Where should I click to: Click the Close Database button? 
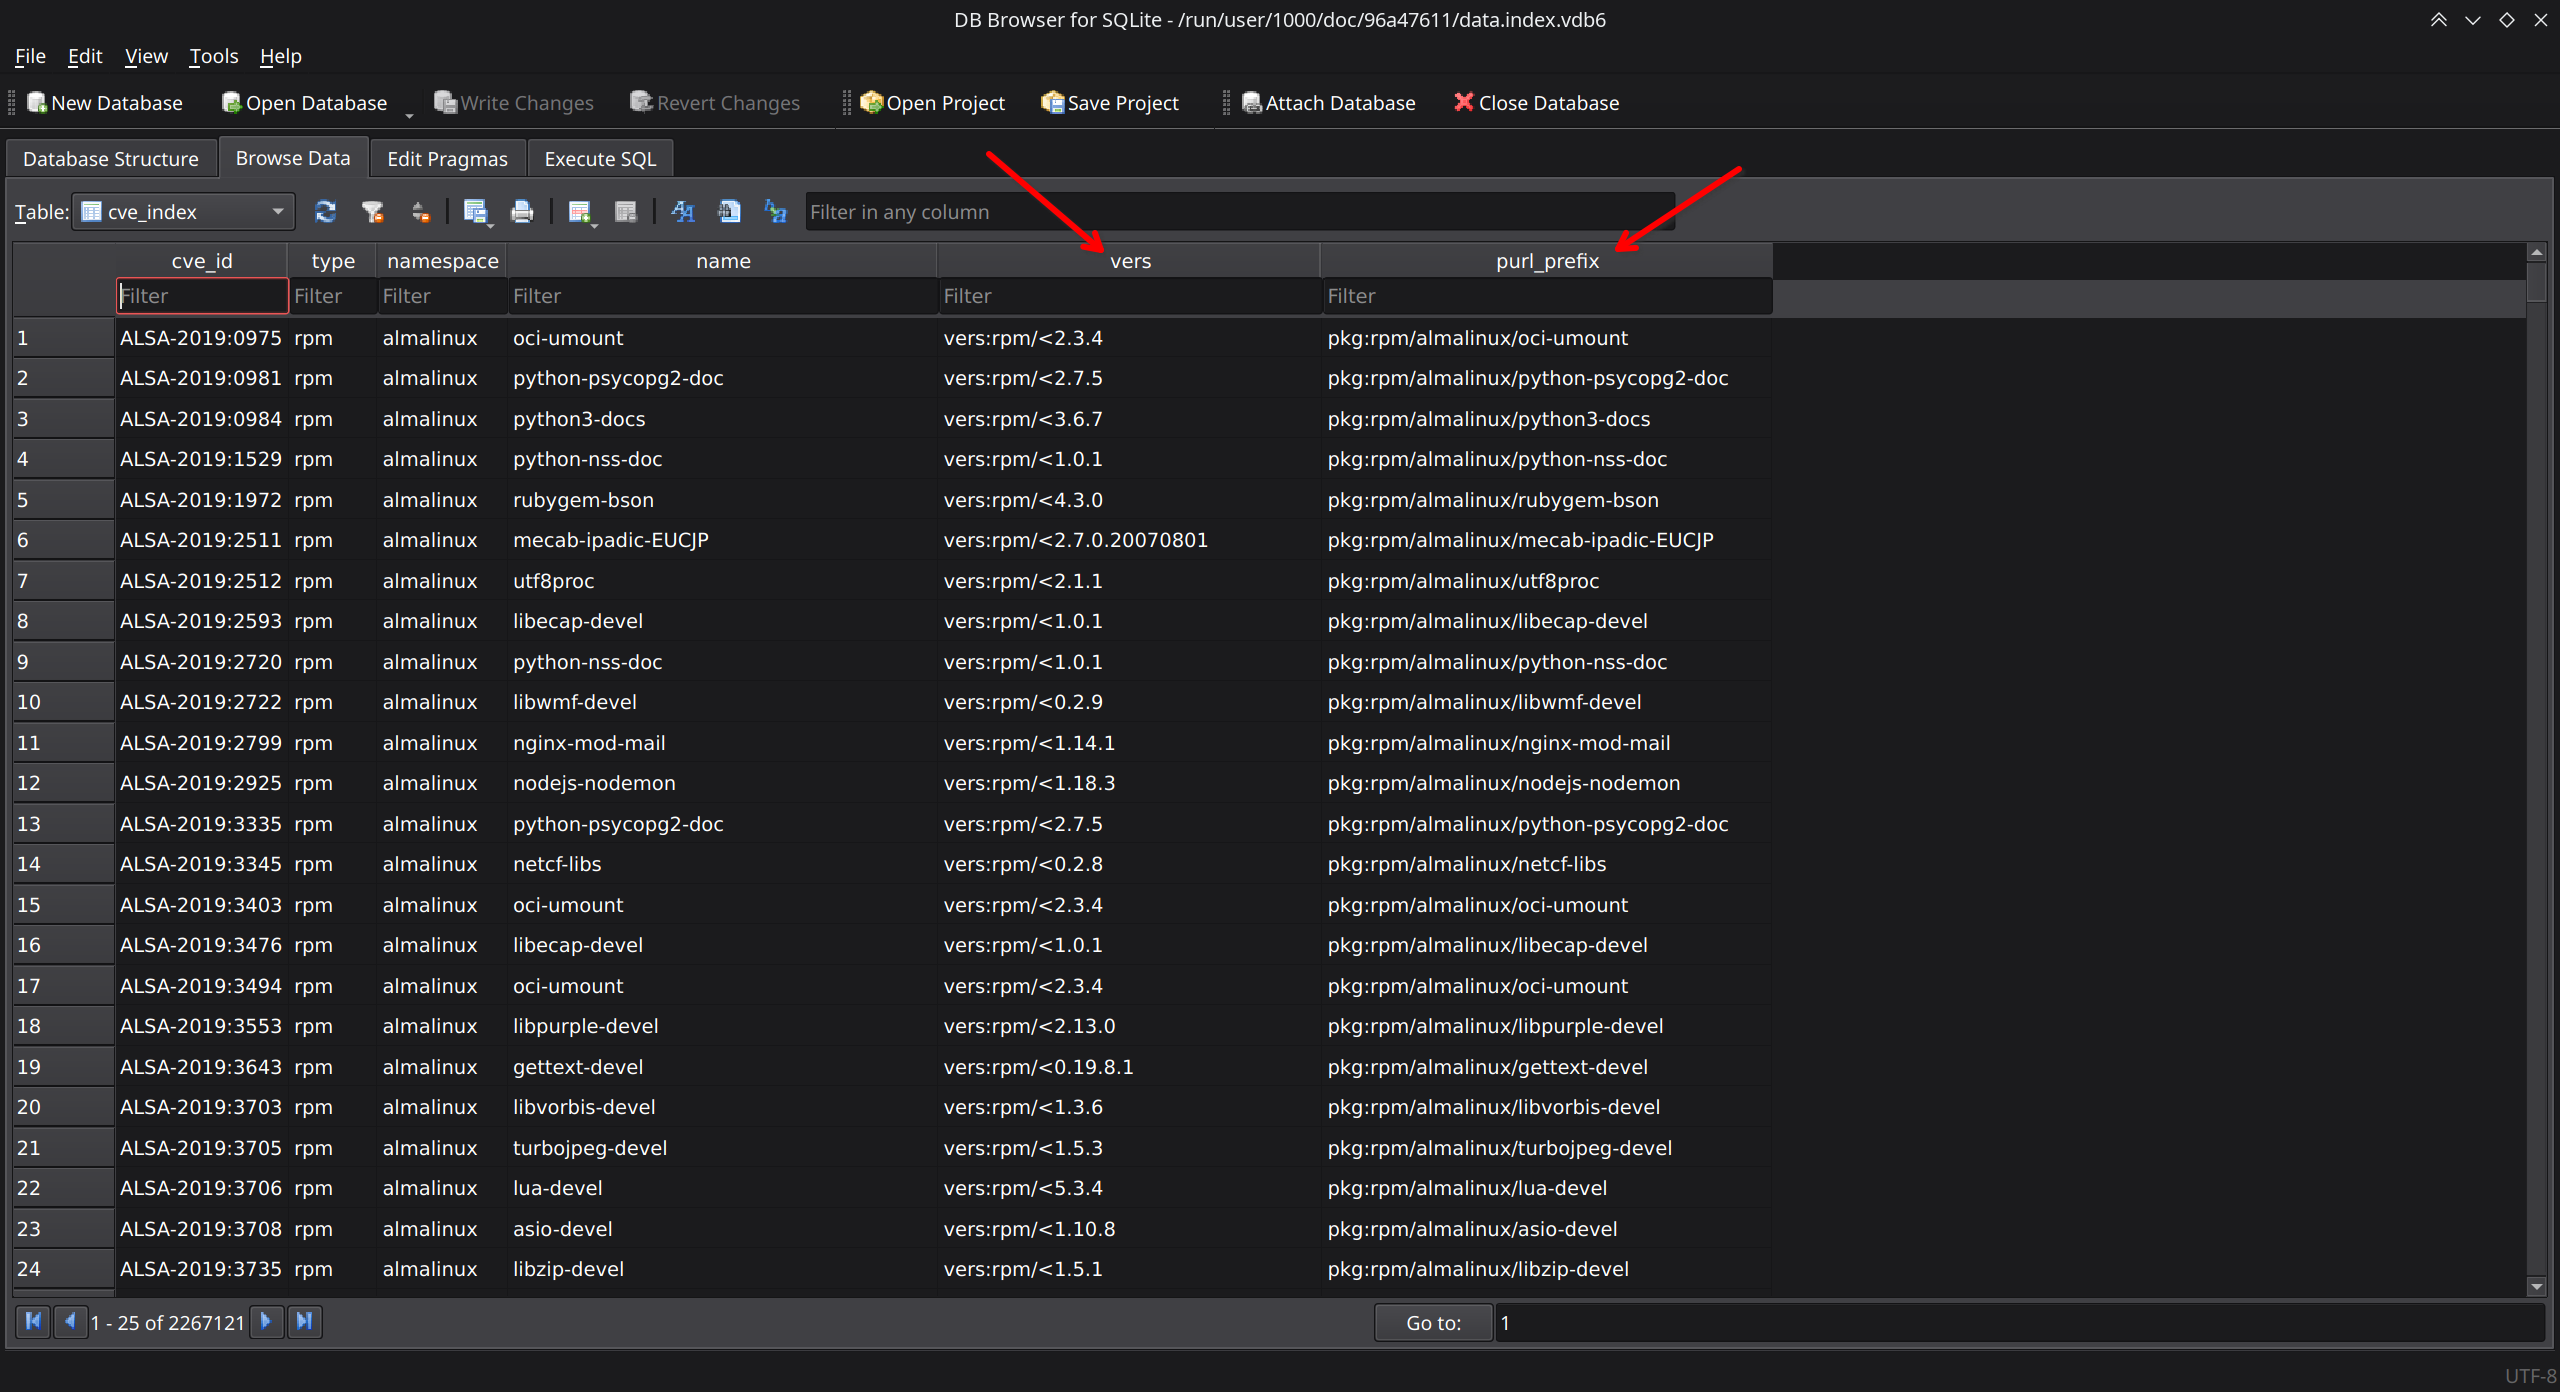click(x=1536, y=102)
